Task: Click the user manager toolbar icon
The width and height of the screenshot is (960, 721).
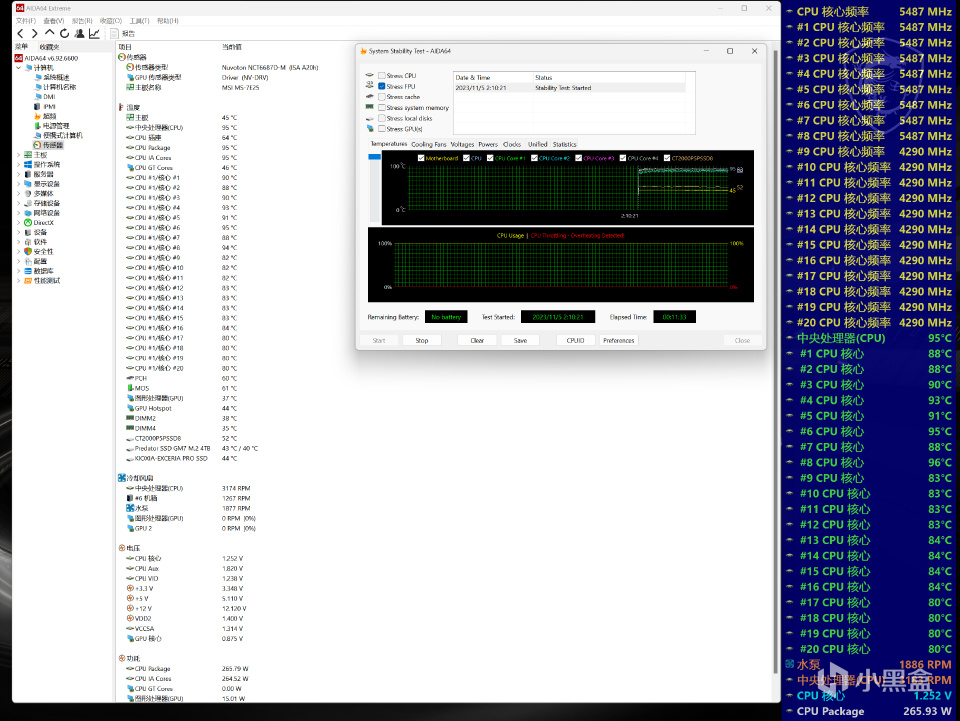Action: [x=80, y=33]
